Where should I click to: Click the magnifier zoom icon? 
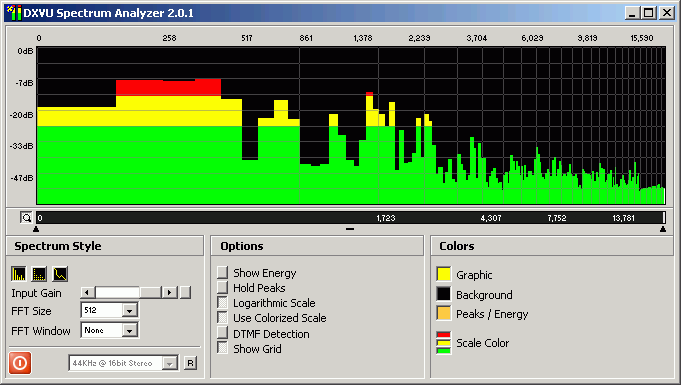26,218
